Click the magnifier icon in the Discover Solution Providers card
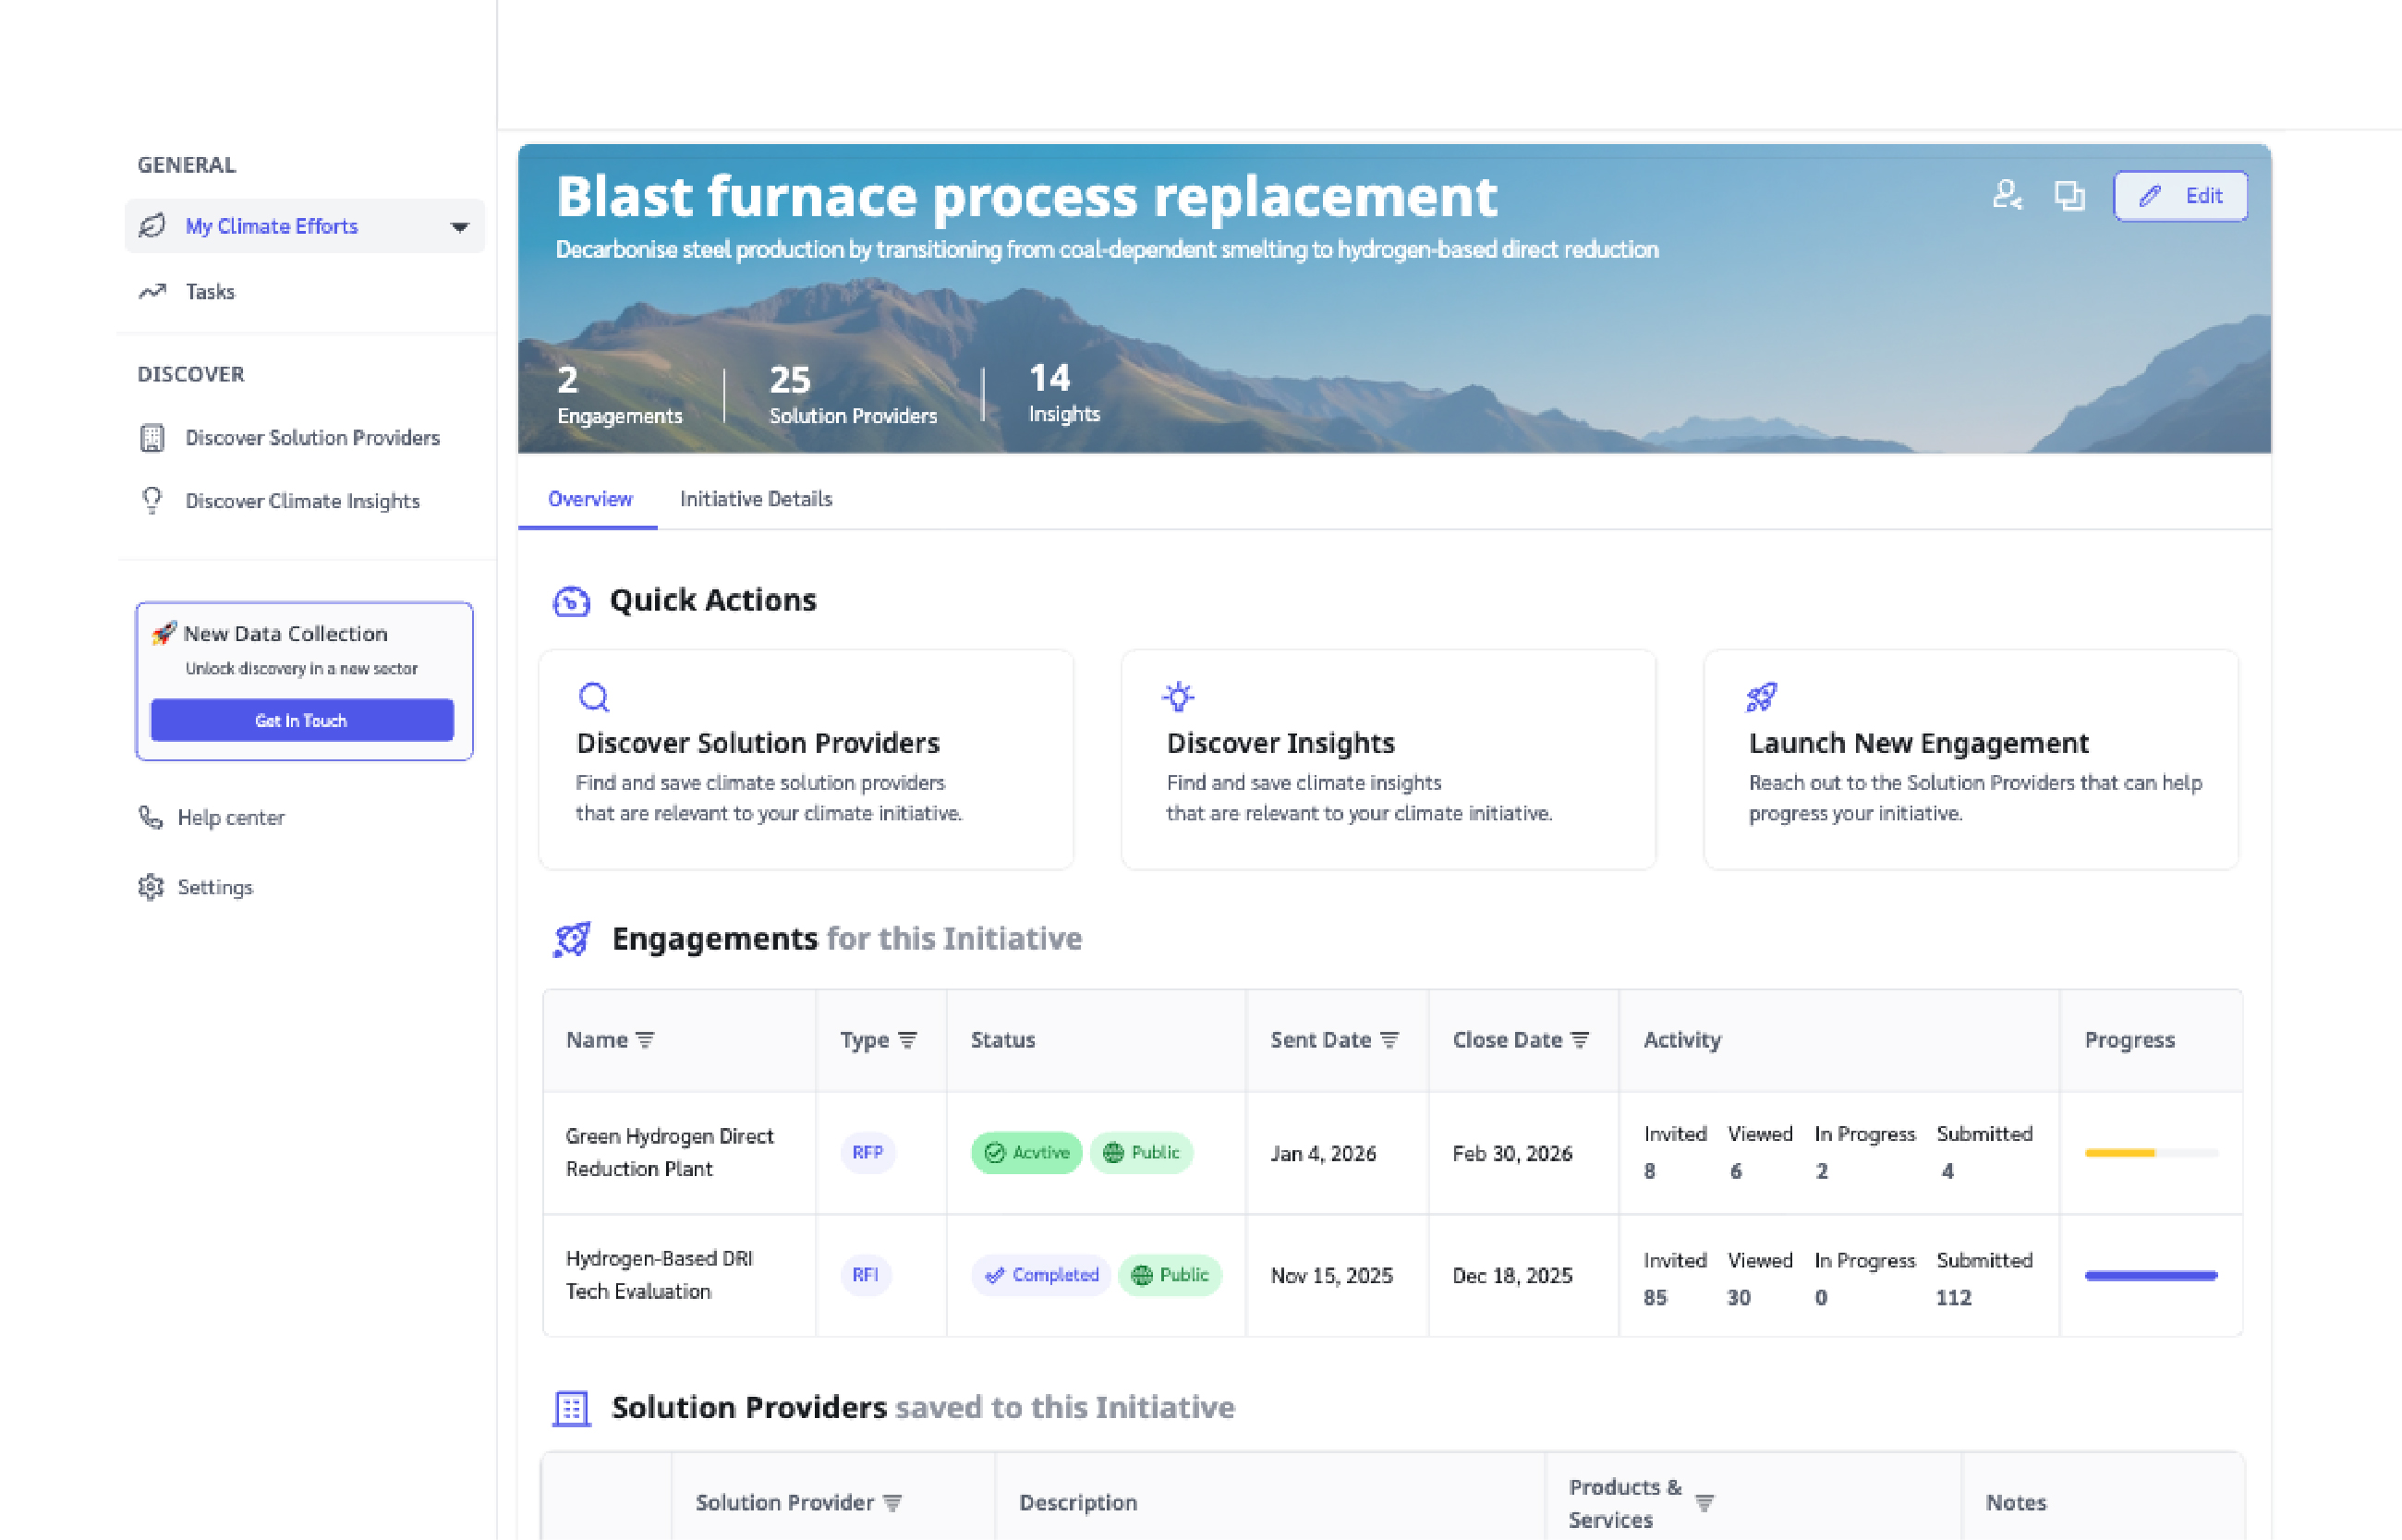The width and height of the screenshot is (2402, 1540). coord(594,697)
